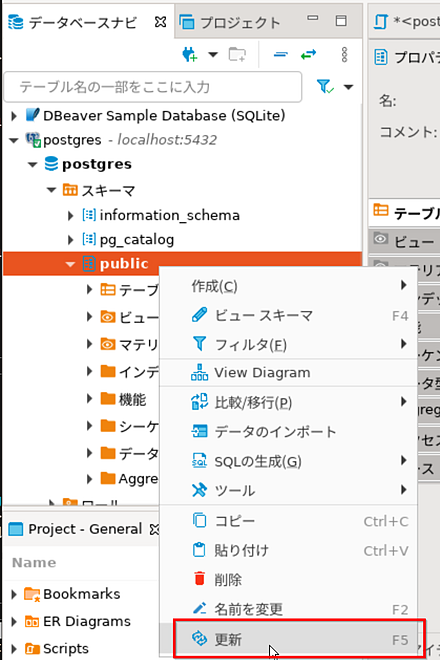Choose 貼り付け from context menu
Screen dimensions: 440x660
click(288, 550)
